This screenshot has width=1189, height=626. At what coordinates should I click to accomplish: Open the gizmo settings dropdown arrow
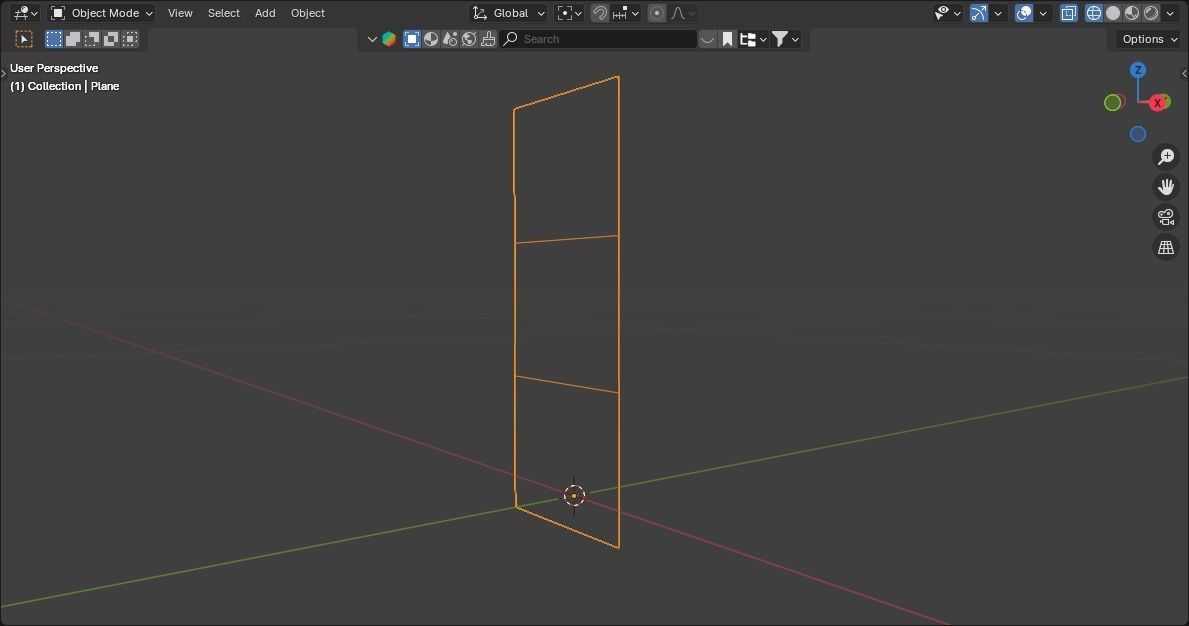pos(998,13)
